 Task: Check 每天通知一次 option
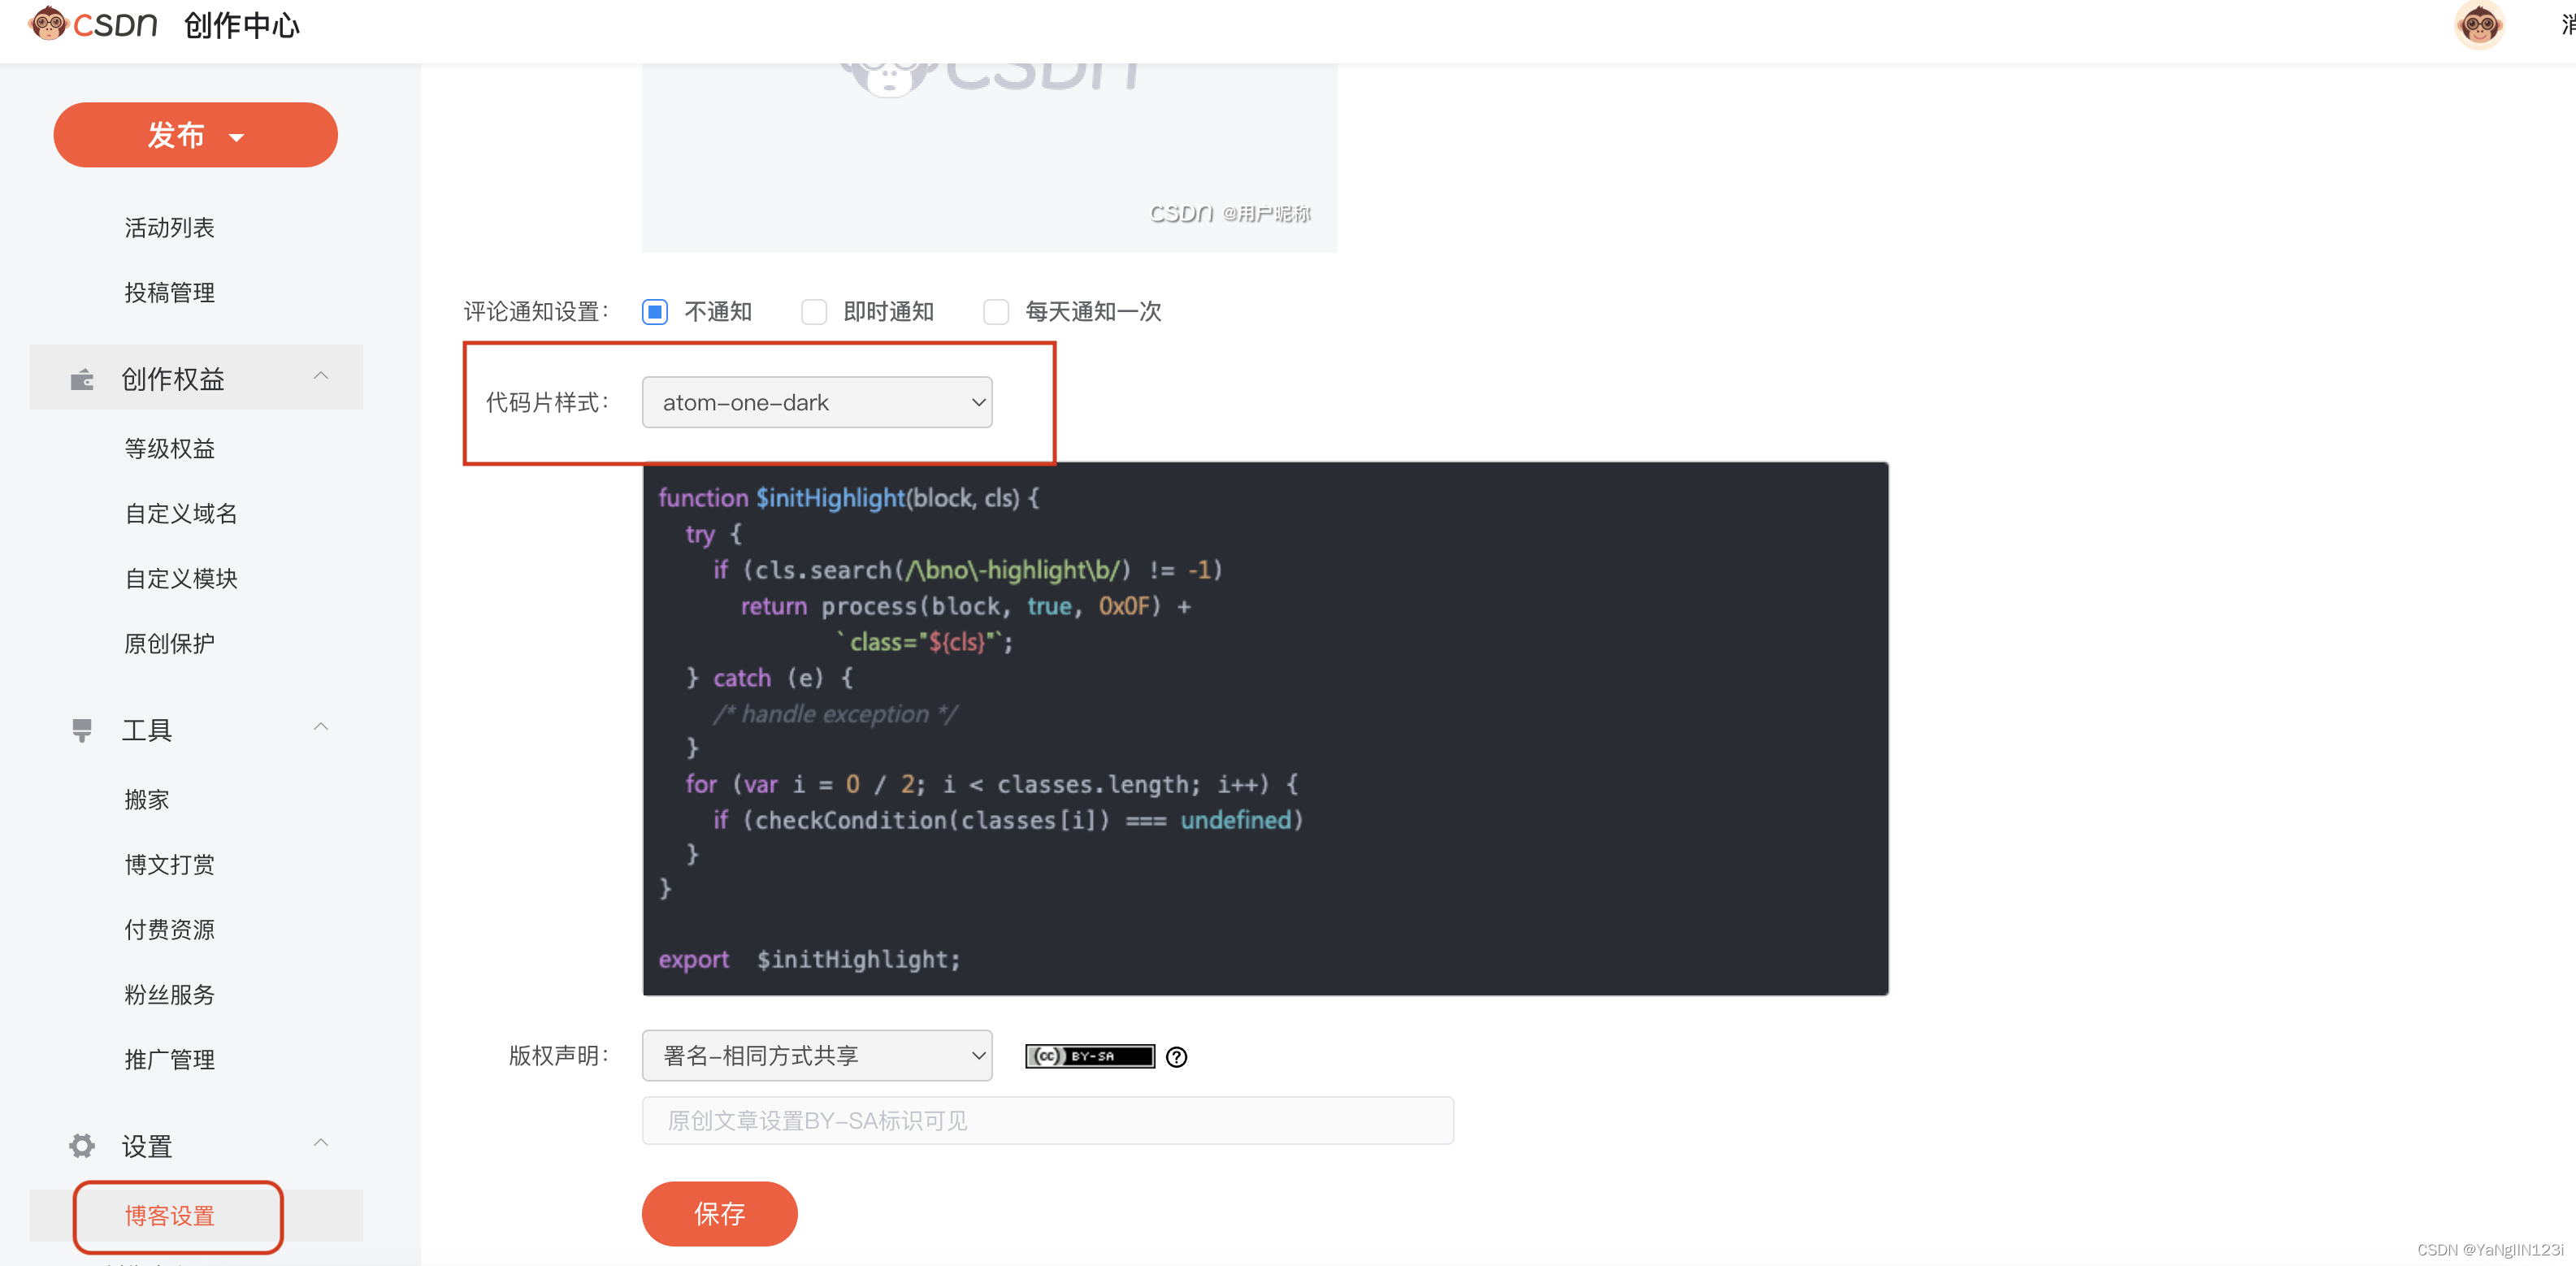(x=996, y=312)
